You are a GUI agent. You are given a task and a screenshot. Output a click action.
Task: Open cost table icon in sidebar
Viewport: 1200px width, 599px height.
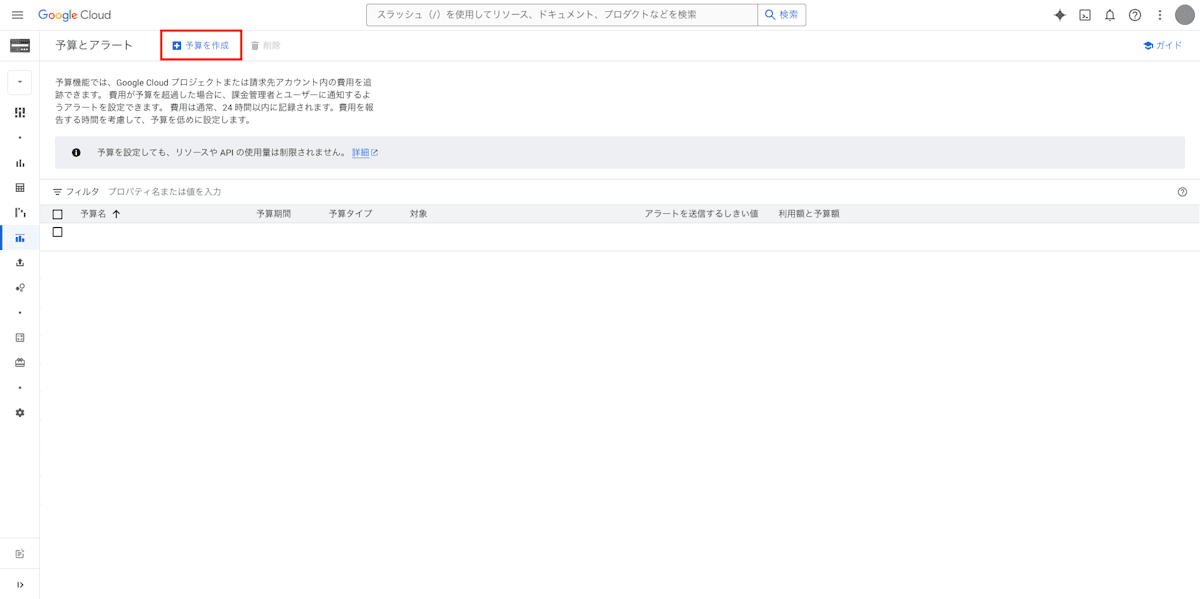[20, 188]
